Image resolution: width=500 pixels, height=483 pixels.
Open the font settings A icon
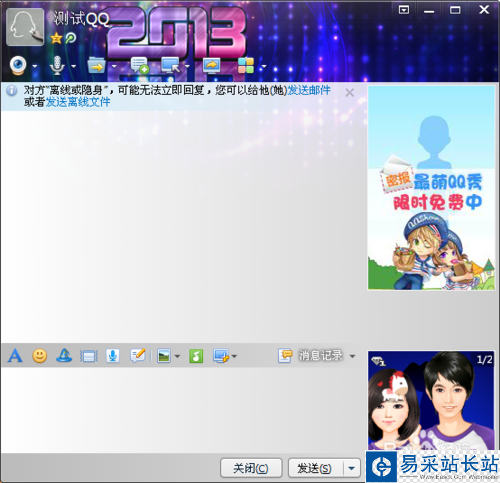click(15, 356)
